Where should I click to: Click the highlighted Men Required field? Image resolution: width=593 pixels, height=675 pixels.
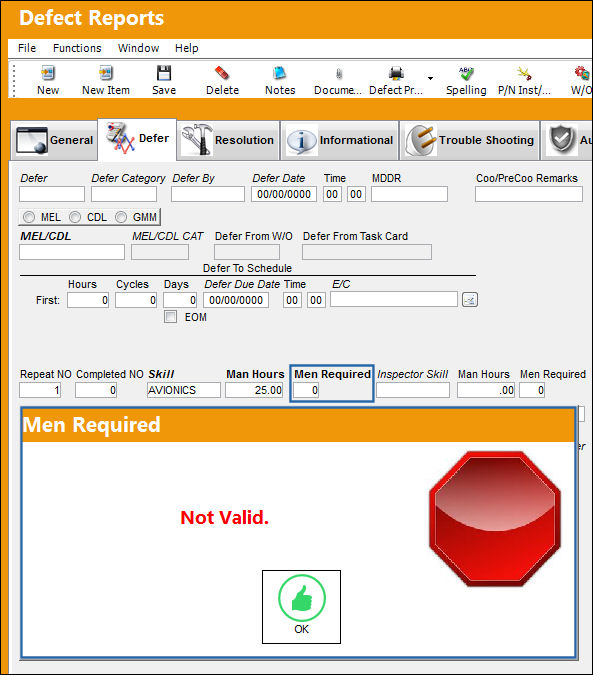[x=306, y=390]
